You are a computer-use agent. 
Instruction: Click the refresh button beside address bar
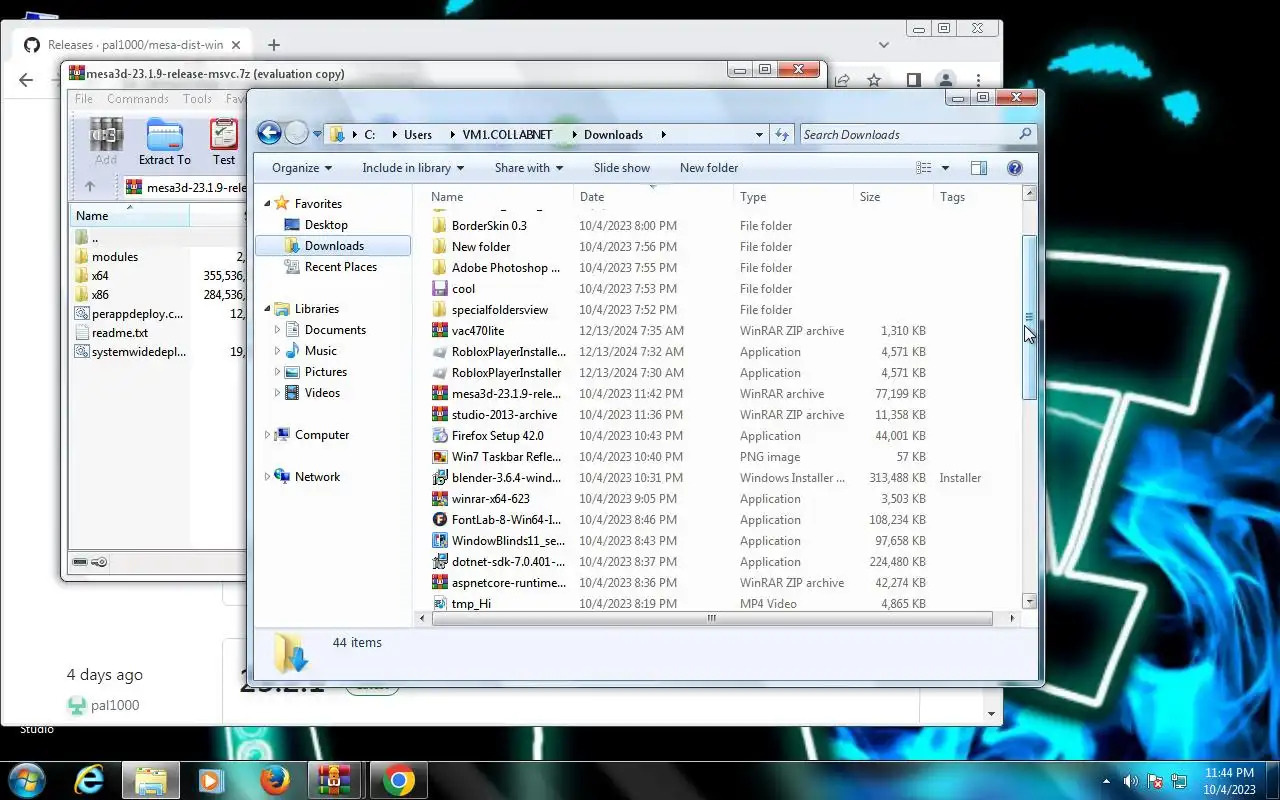click(783, 134)
